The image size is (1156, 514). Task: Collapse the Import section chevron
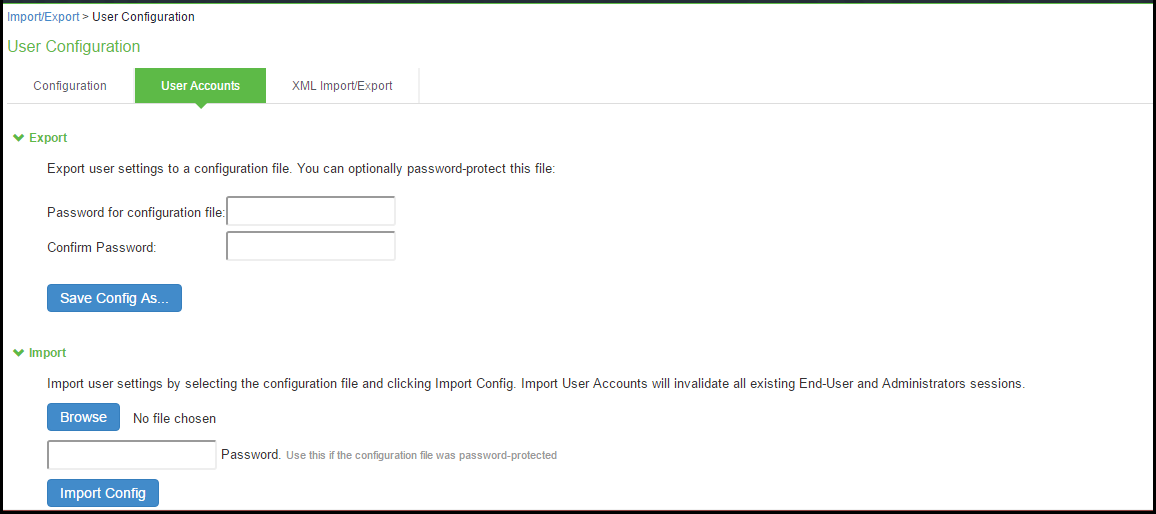pyautogui.click(x=19, y=353)
